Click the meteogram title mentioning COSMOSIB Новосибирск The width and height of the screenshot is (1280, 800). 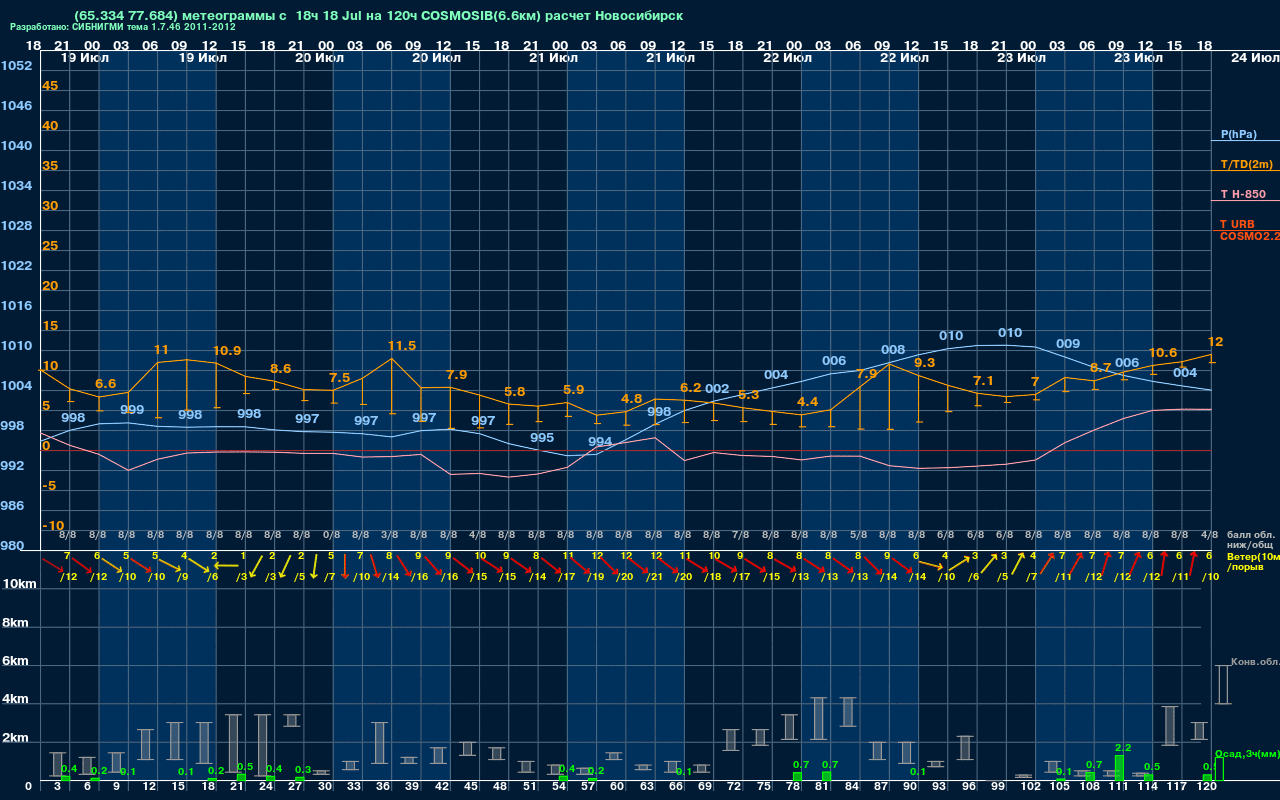(378, 16)
